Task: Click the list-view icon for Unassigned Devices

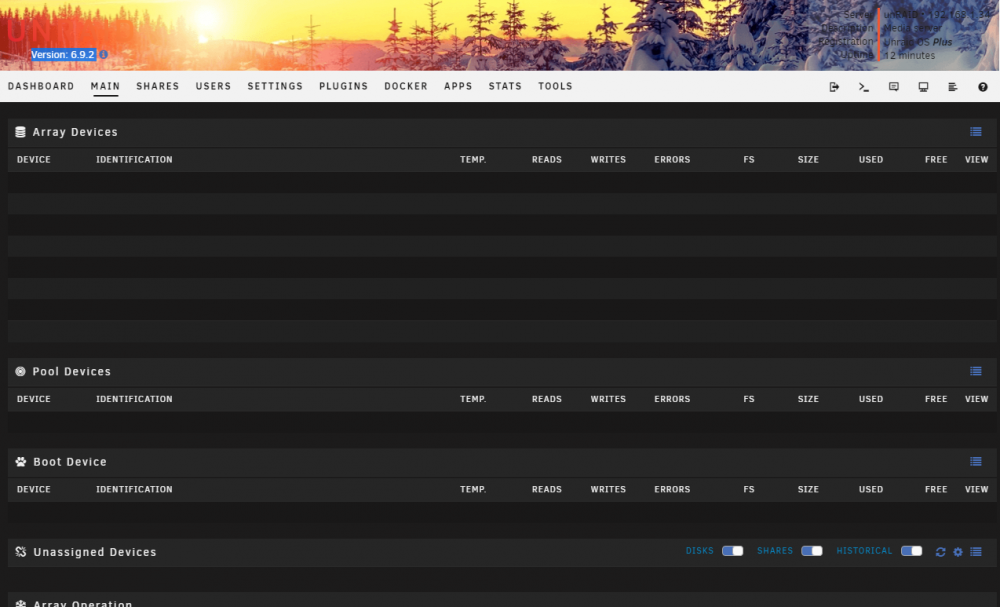Action: coord(976,552)
